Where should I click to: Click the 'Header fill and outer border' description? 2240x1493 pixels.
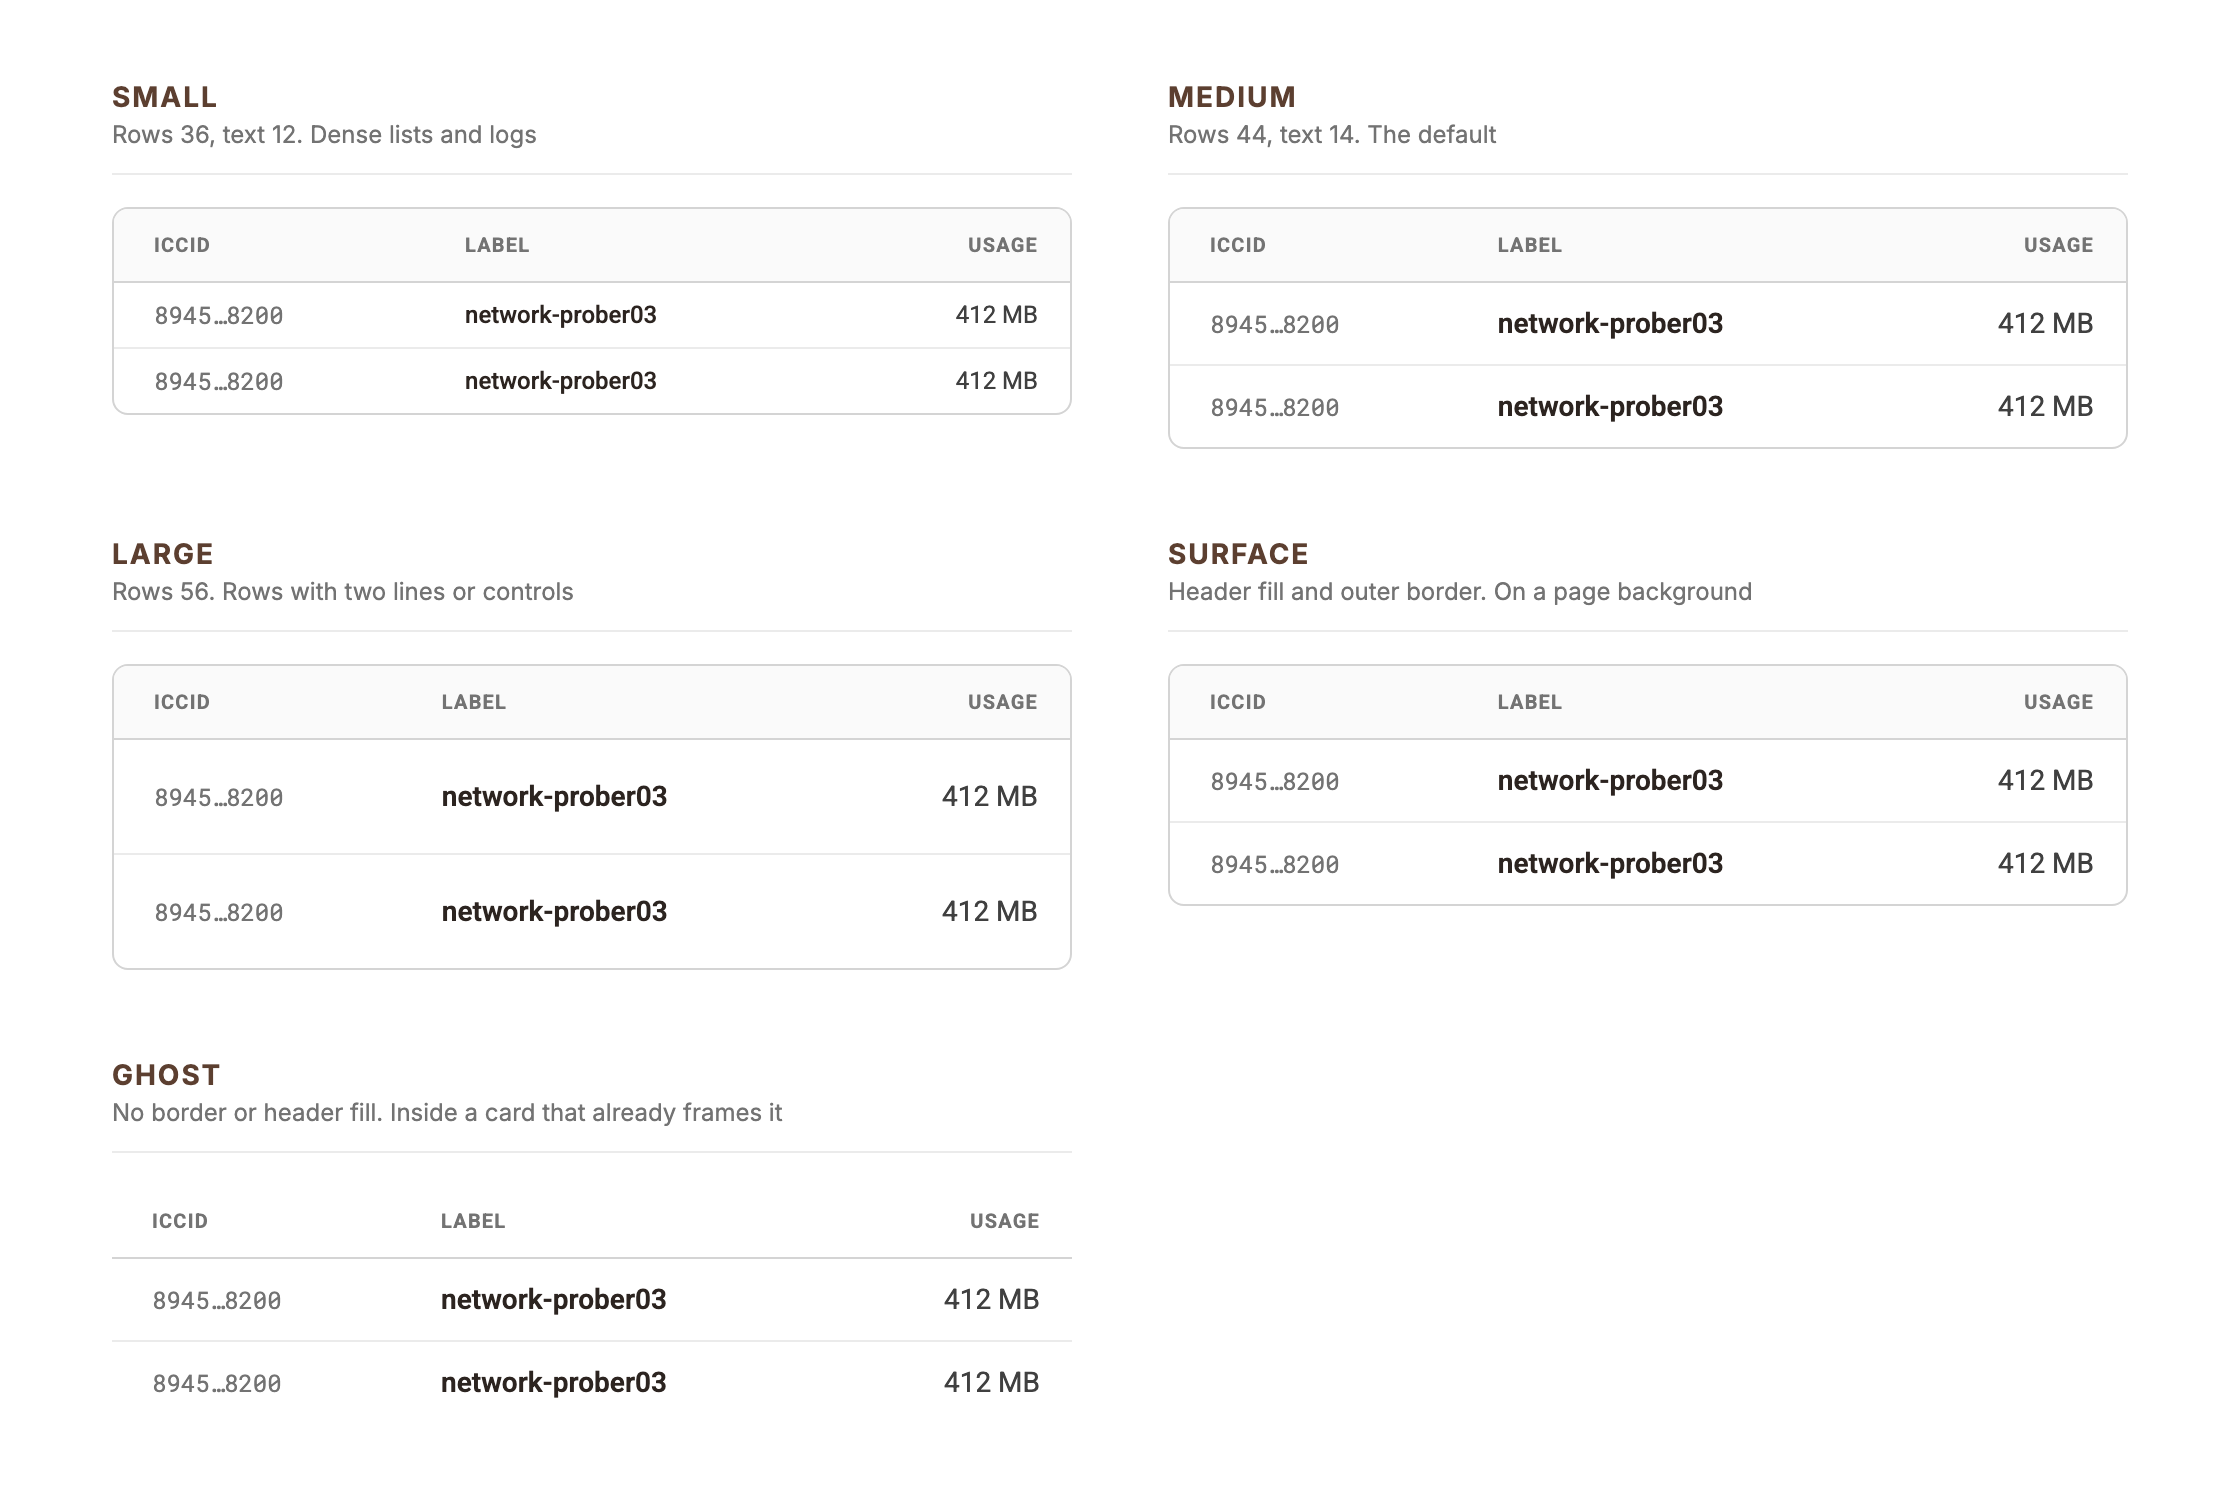click(1327, 592)
